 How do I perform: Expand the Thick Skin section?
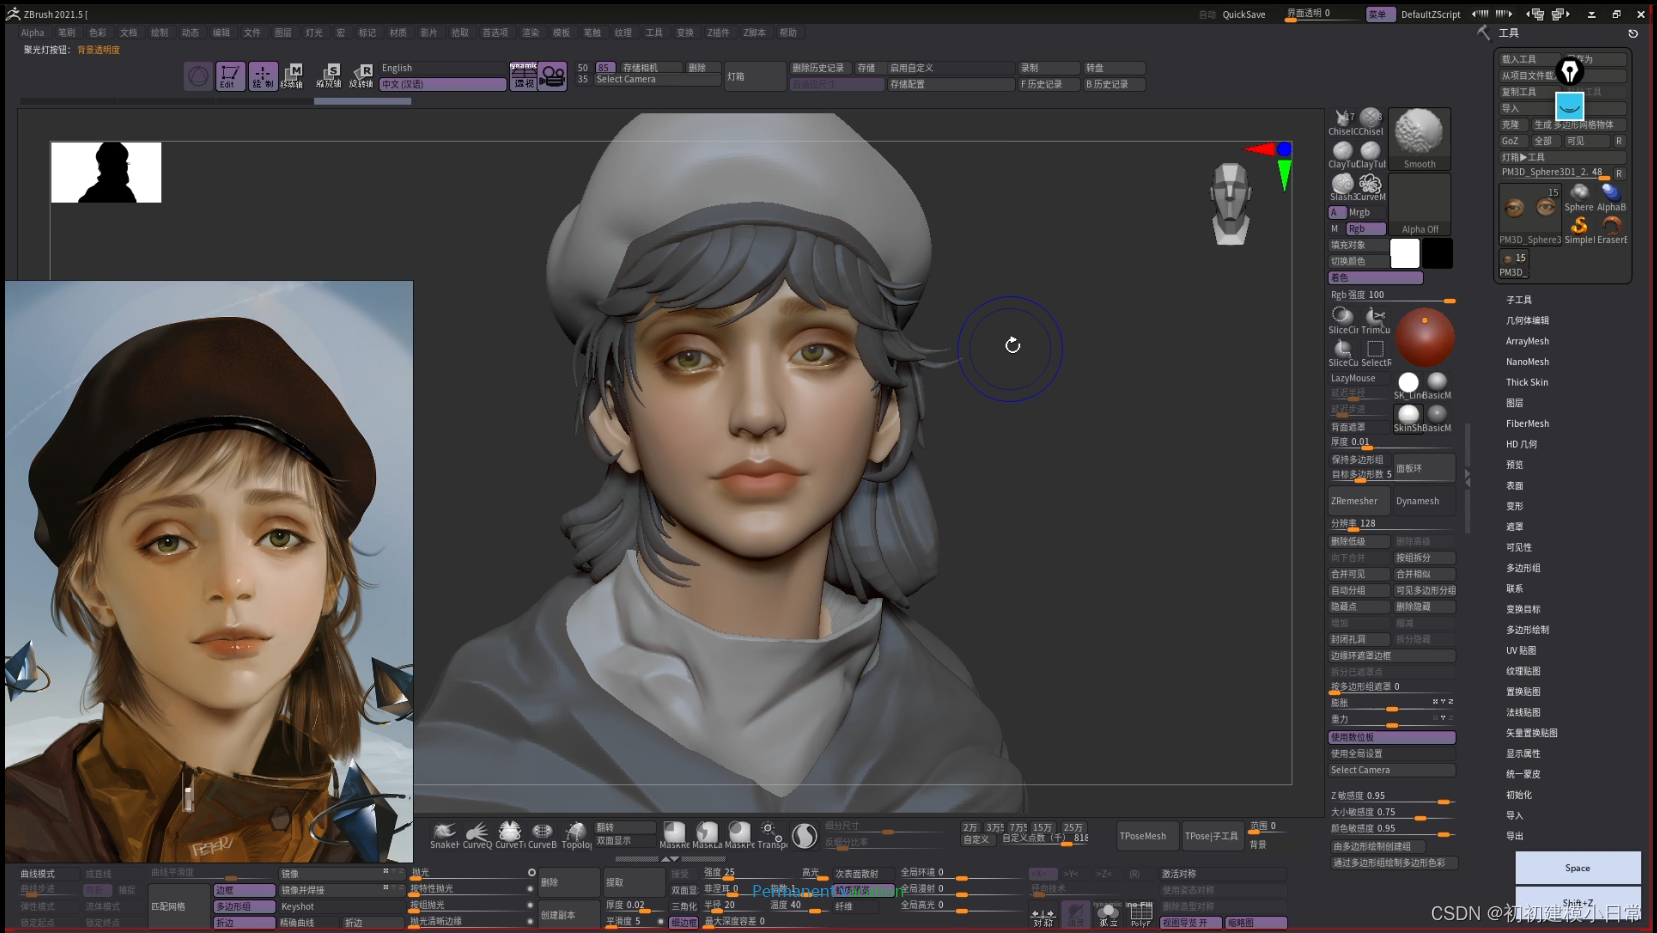click(1527, 382)
